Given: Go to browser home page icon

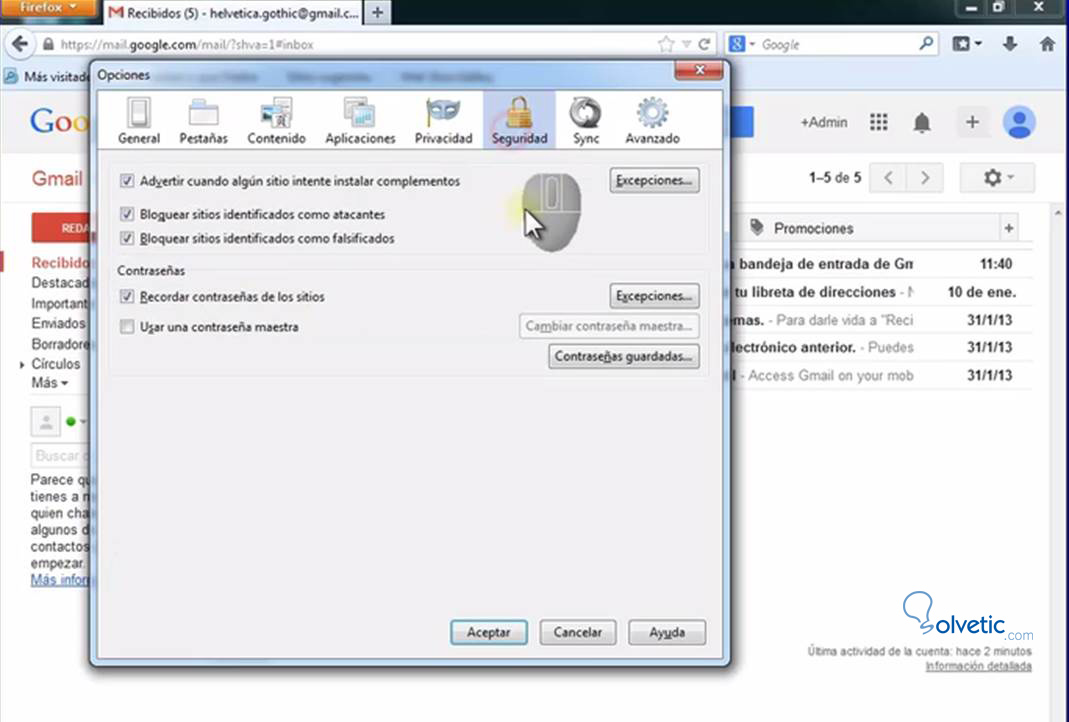Looking at the screenshot, I should pyautogui.click(x=1048, y=44).
